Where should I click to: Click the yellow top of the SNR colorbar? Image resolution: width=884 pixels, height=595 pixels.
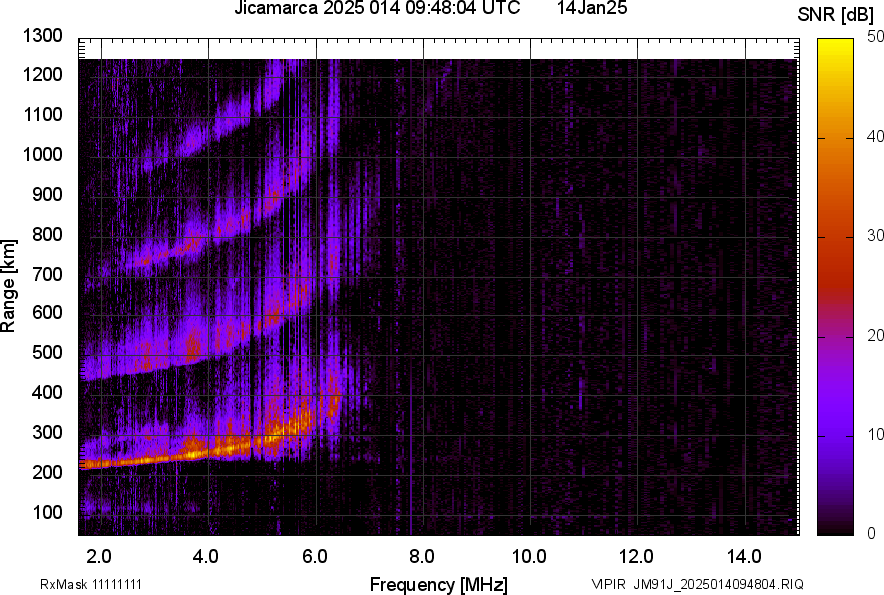tap(836, 48)
